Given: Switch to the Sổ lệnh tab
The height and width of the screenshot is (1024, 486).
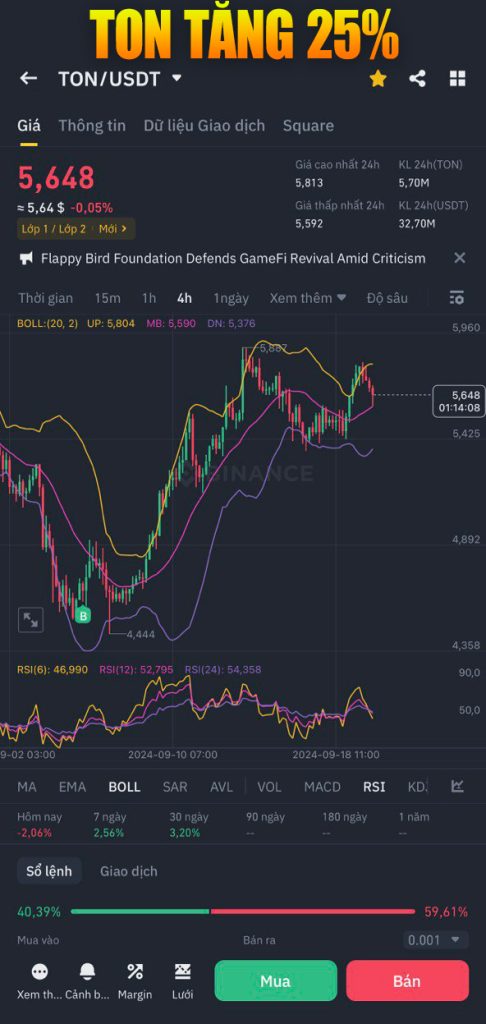Looking at the screenshot, I should tap(49, 871).
